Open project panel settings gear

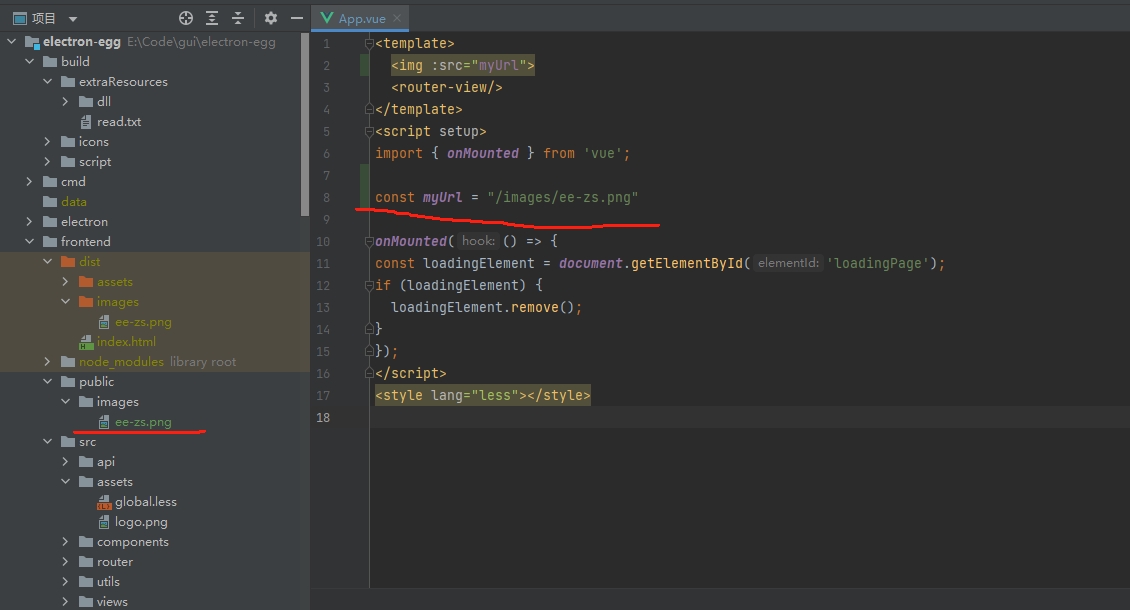click(x=271, y=18)
